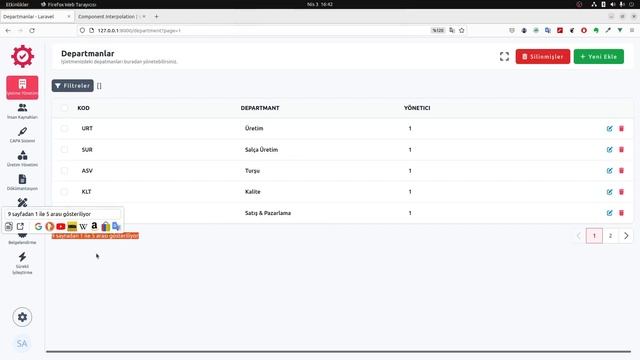
Task: Open system volume tray icon
Action: pos(613,4)
